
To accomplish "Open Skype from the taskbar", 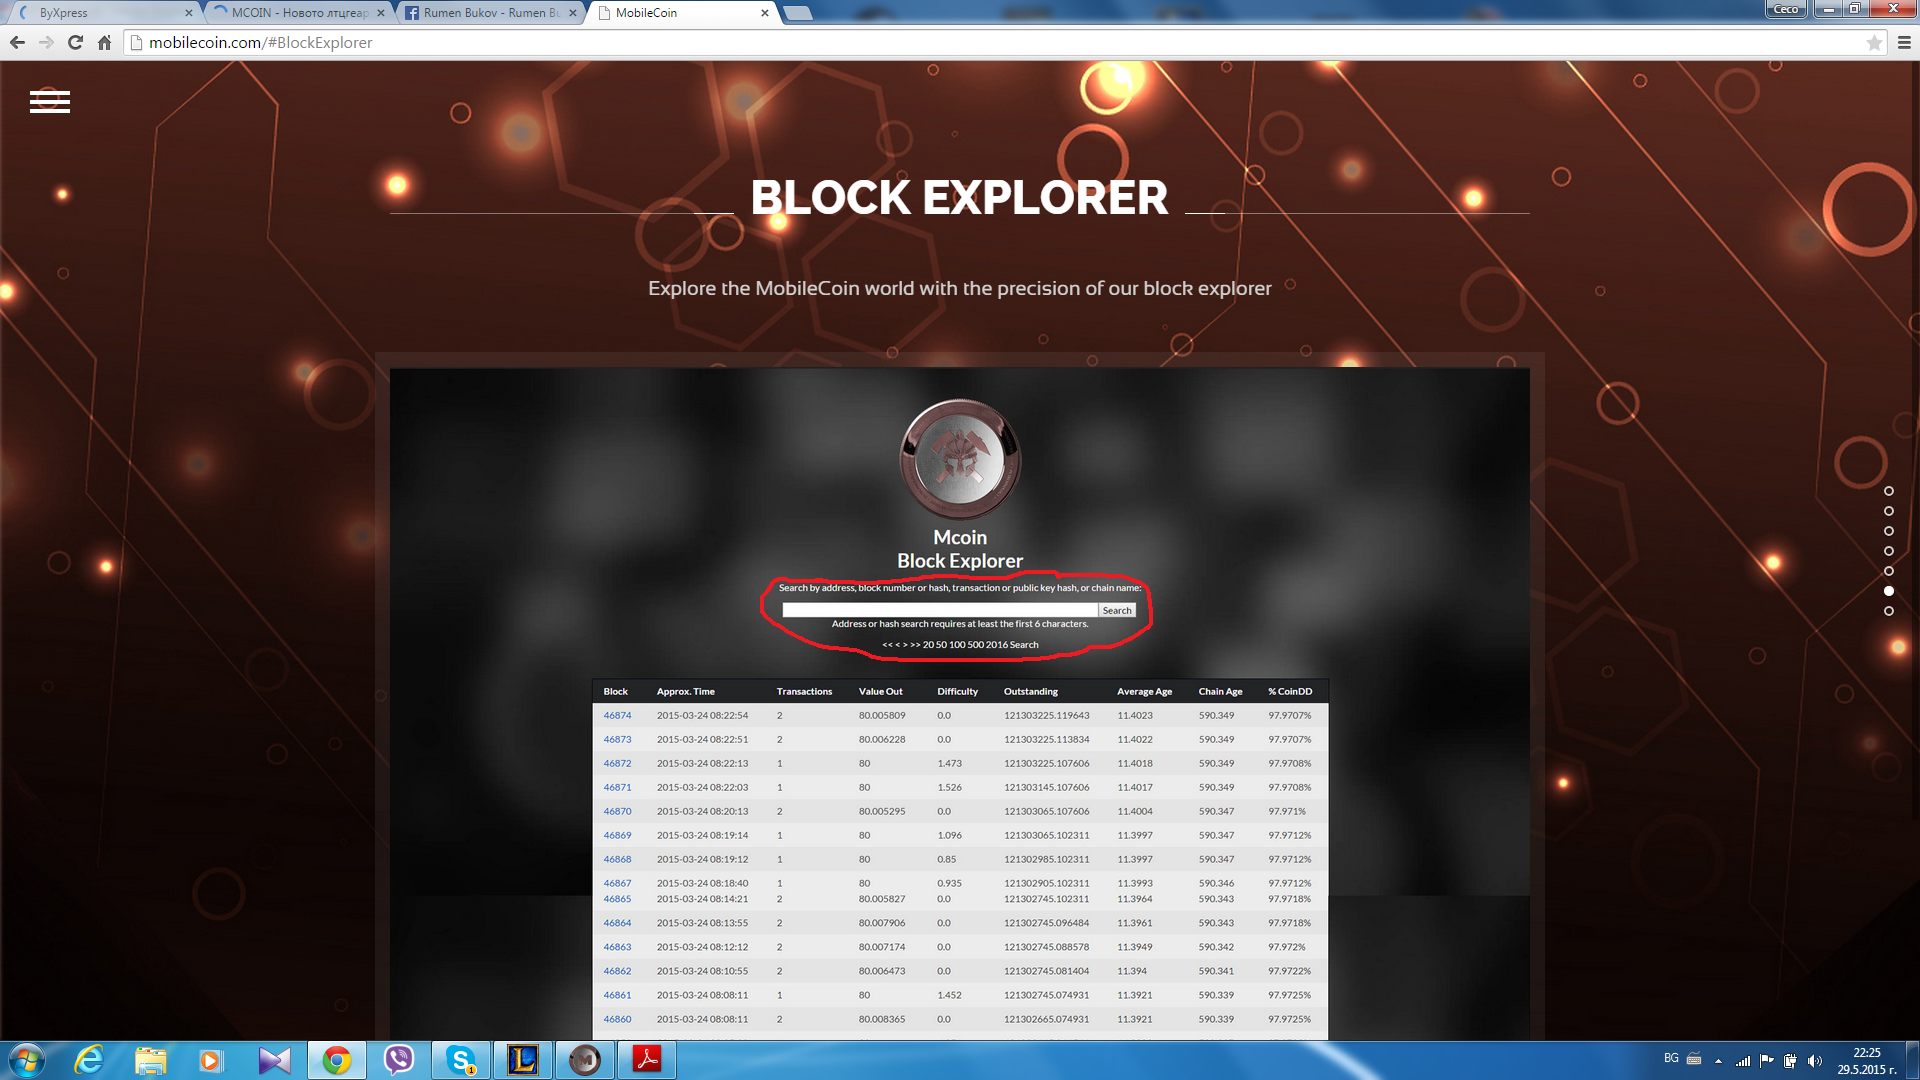I will 461,1060.
